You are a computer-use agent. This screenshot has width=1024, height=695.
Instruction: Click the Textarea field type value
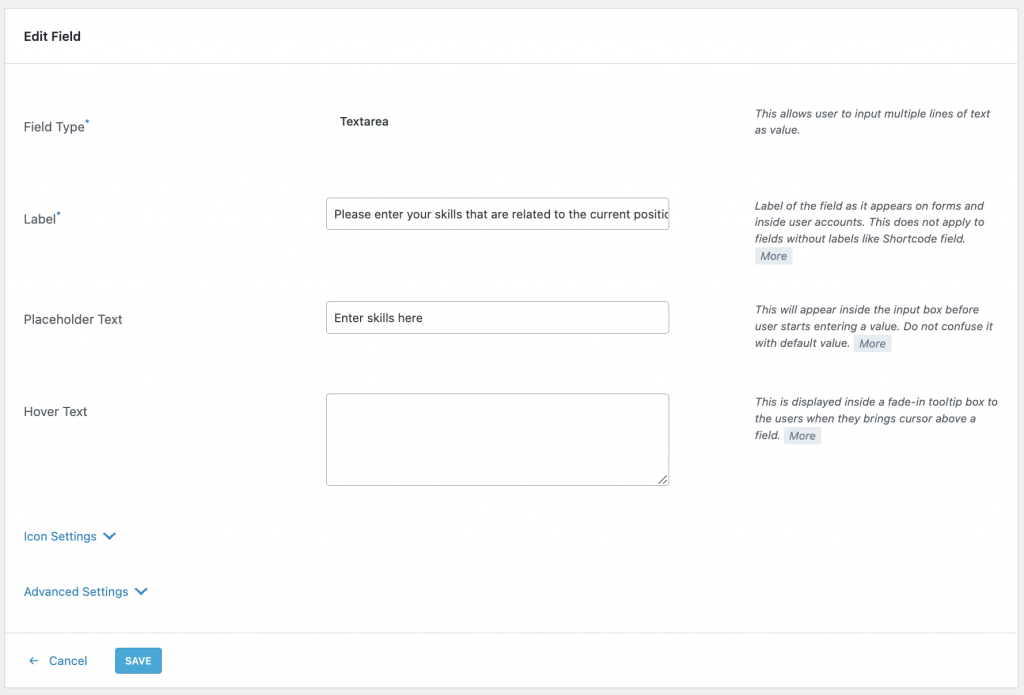[364, 121]
